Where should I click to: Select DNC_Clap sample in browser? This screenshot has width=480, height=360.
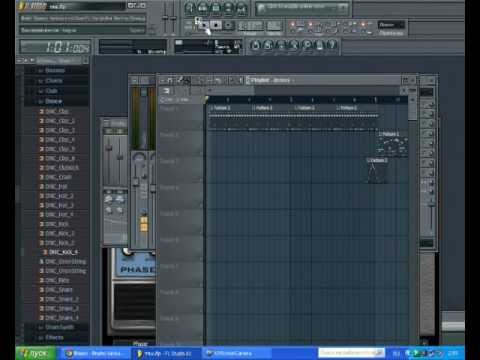click(57, 111)
